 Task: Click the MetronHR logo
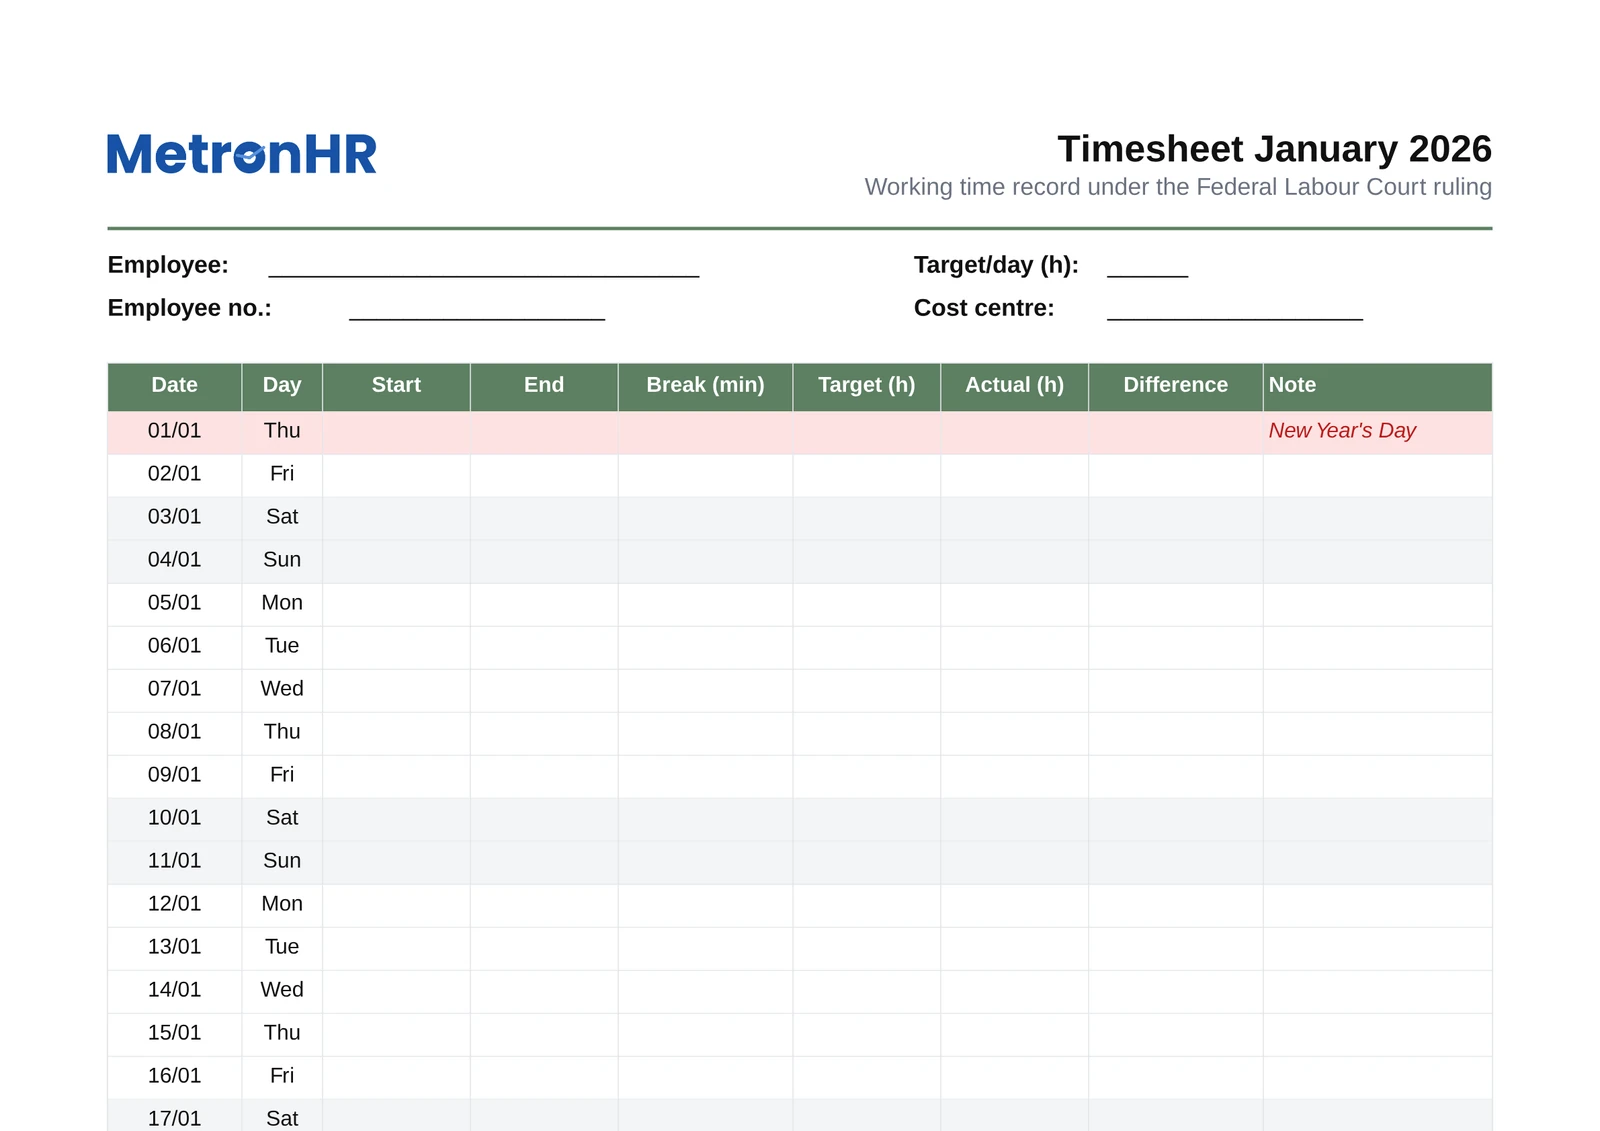click(242, 154)
